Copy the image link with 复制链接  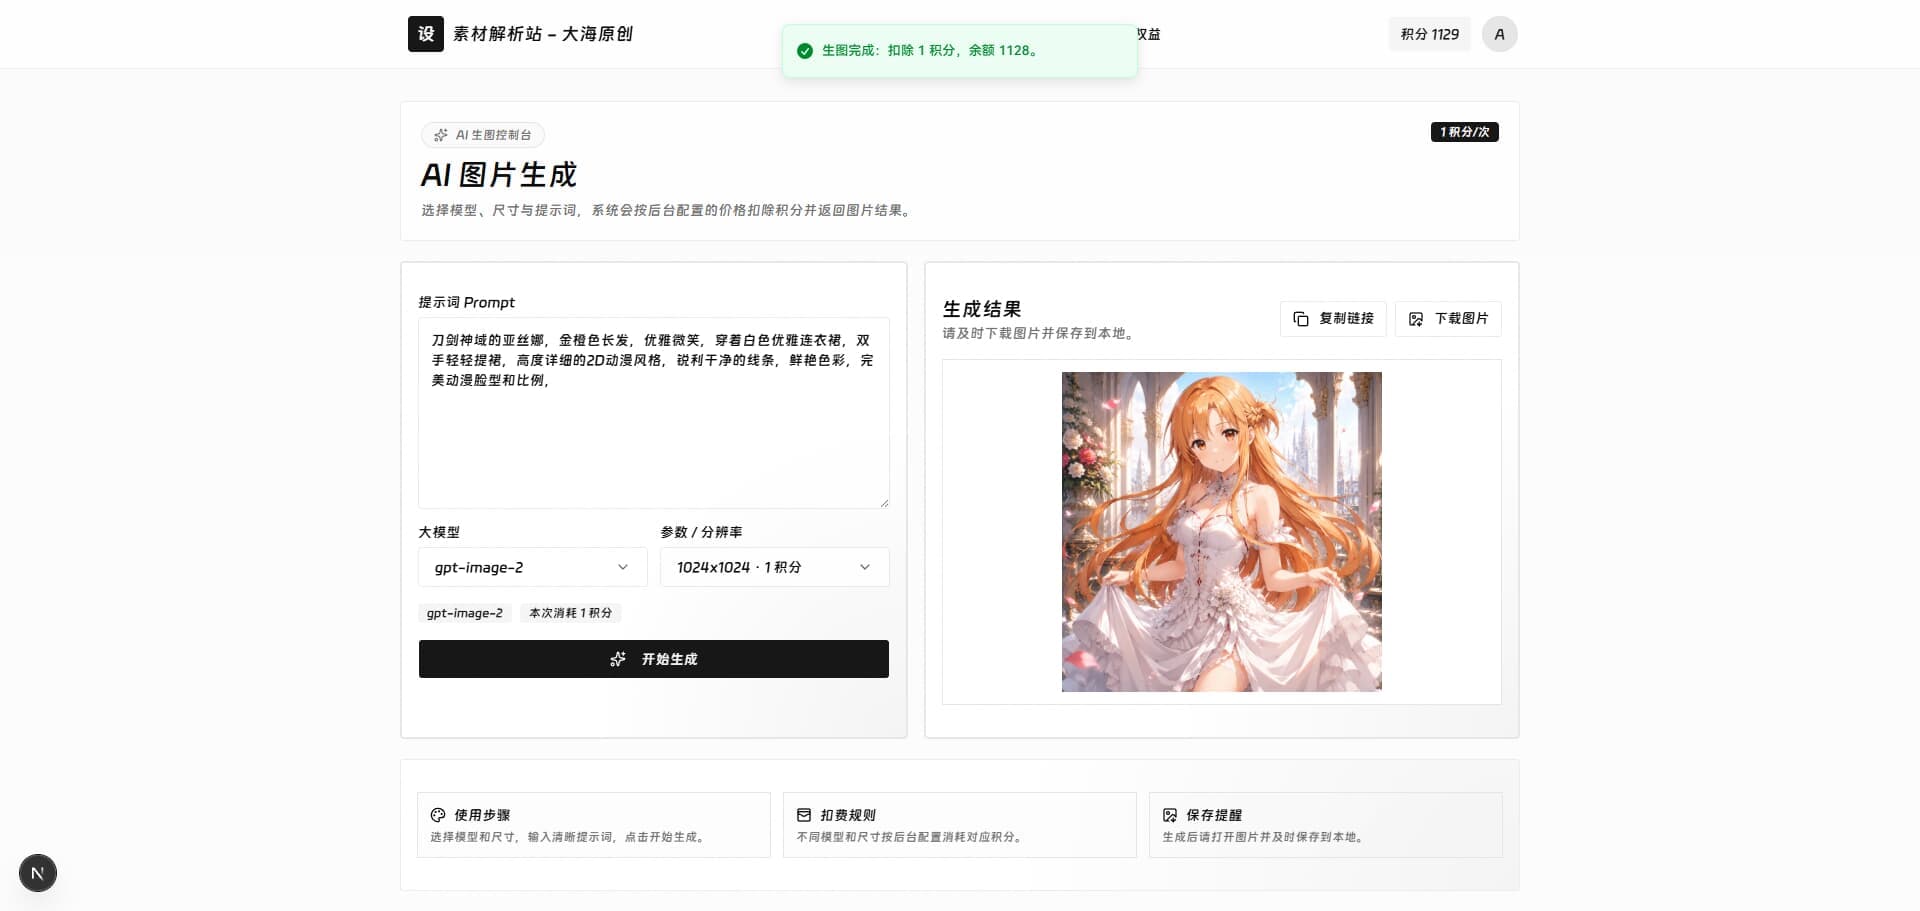pyautogui.click(x=1333, y=319)
